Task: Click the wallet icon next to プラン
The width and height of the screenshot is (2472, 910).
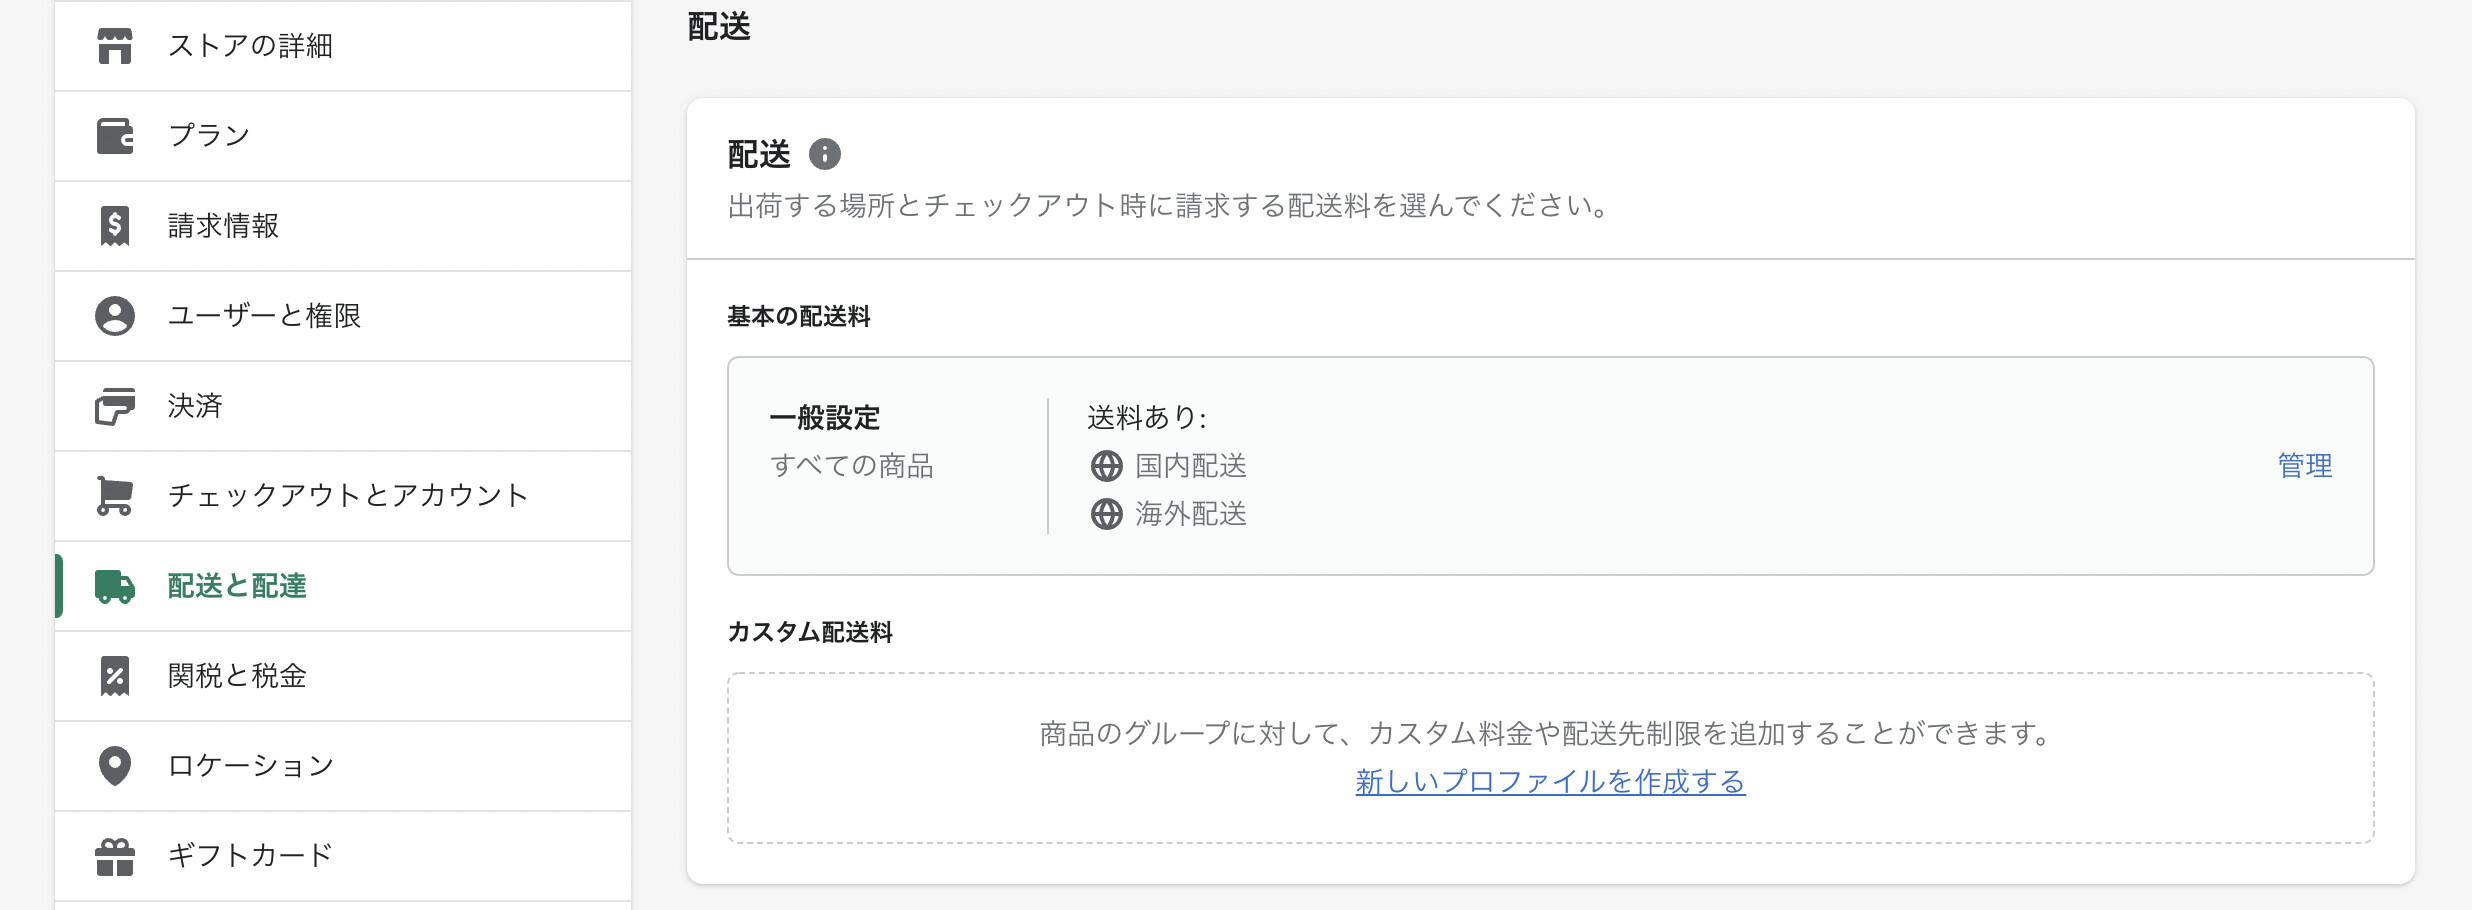Action: pos(115,136)
